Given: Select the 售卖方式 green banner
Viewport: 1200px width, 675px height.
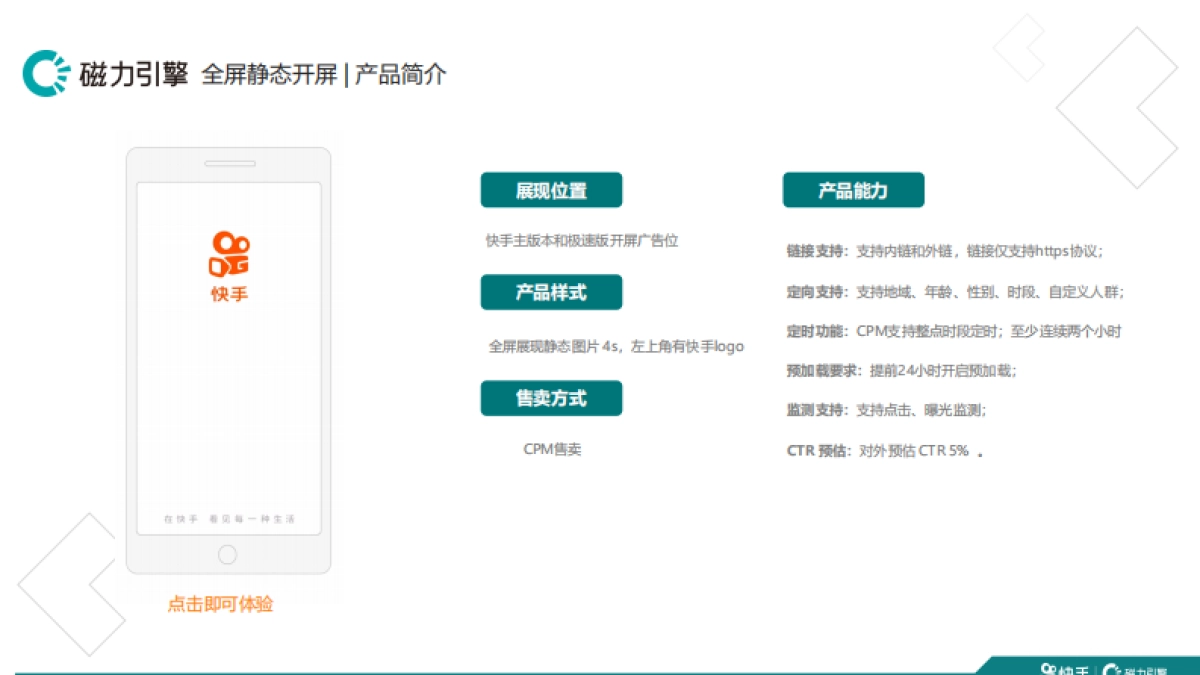Looking at the screenshot, I should click(x=551, y=398).
